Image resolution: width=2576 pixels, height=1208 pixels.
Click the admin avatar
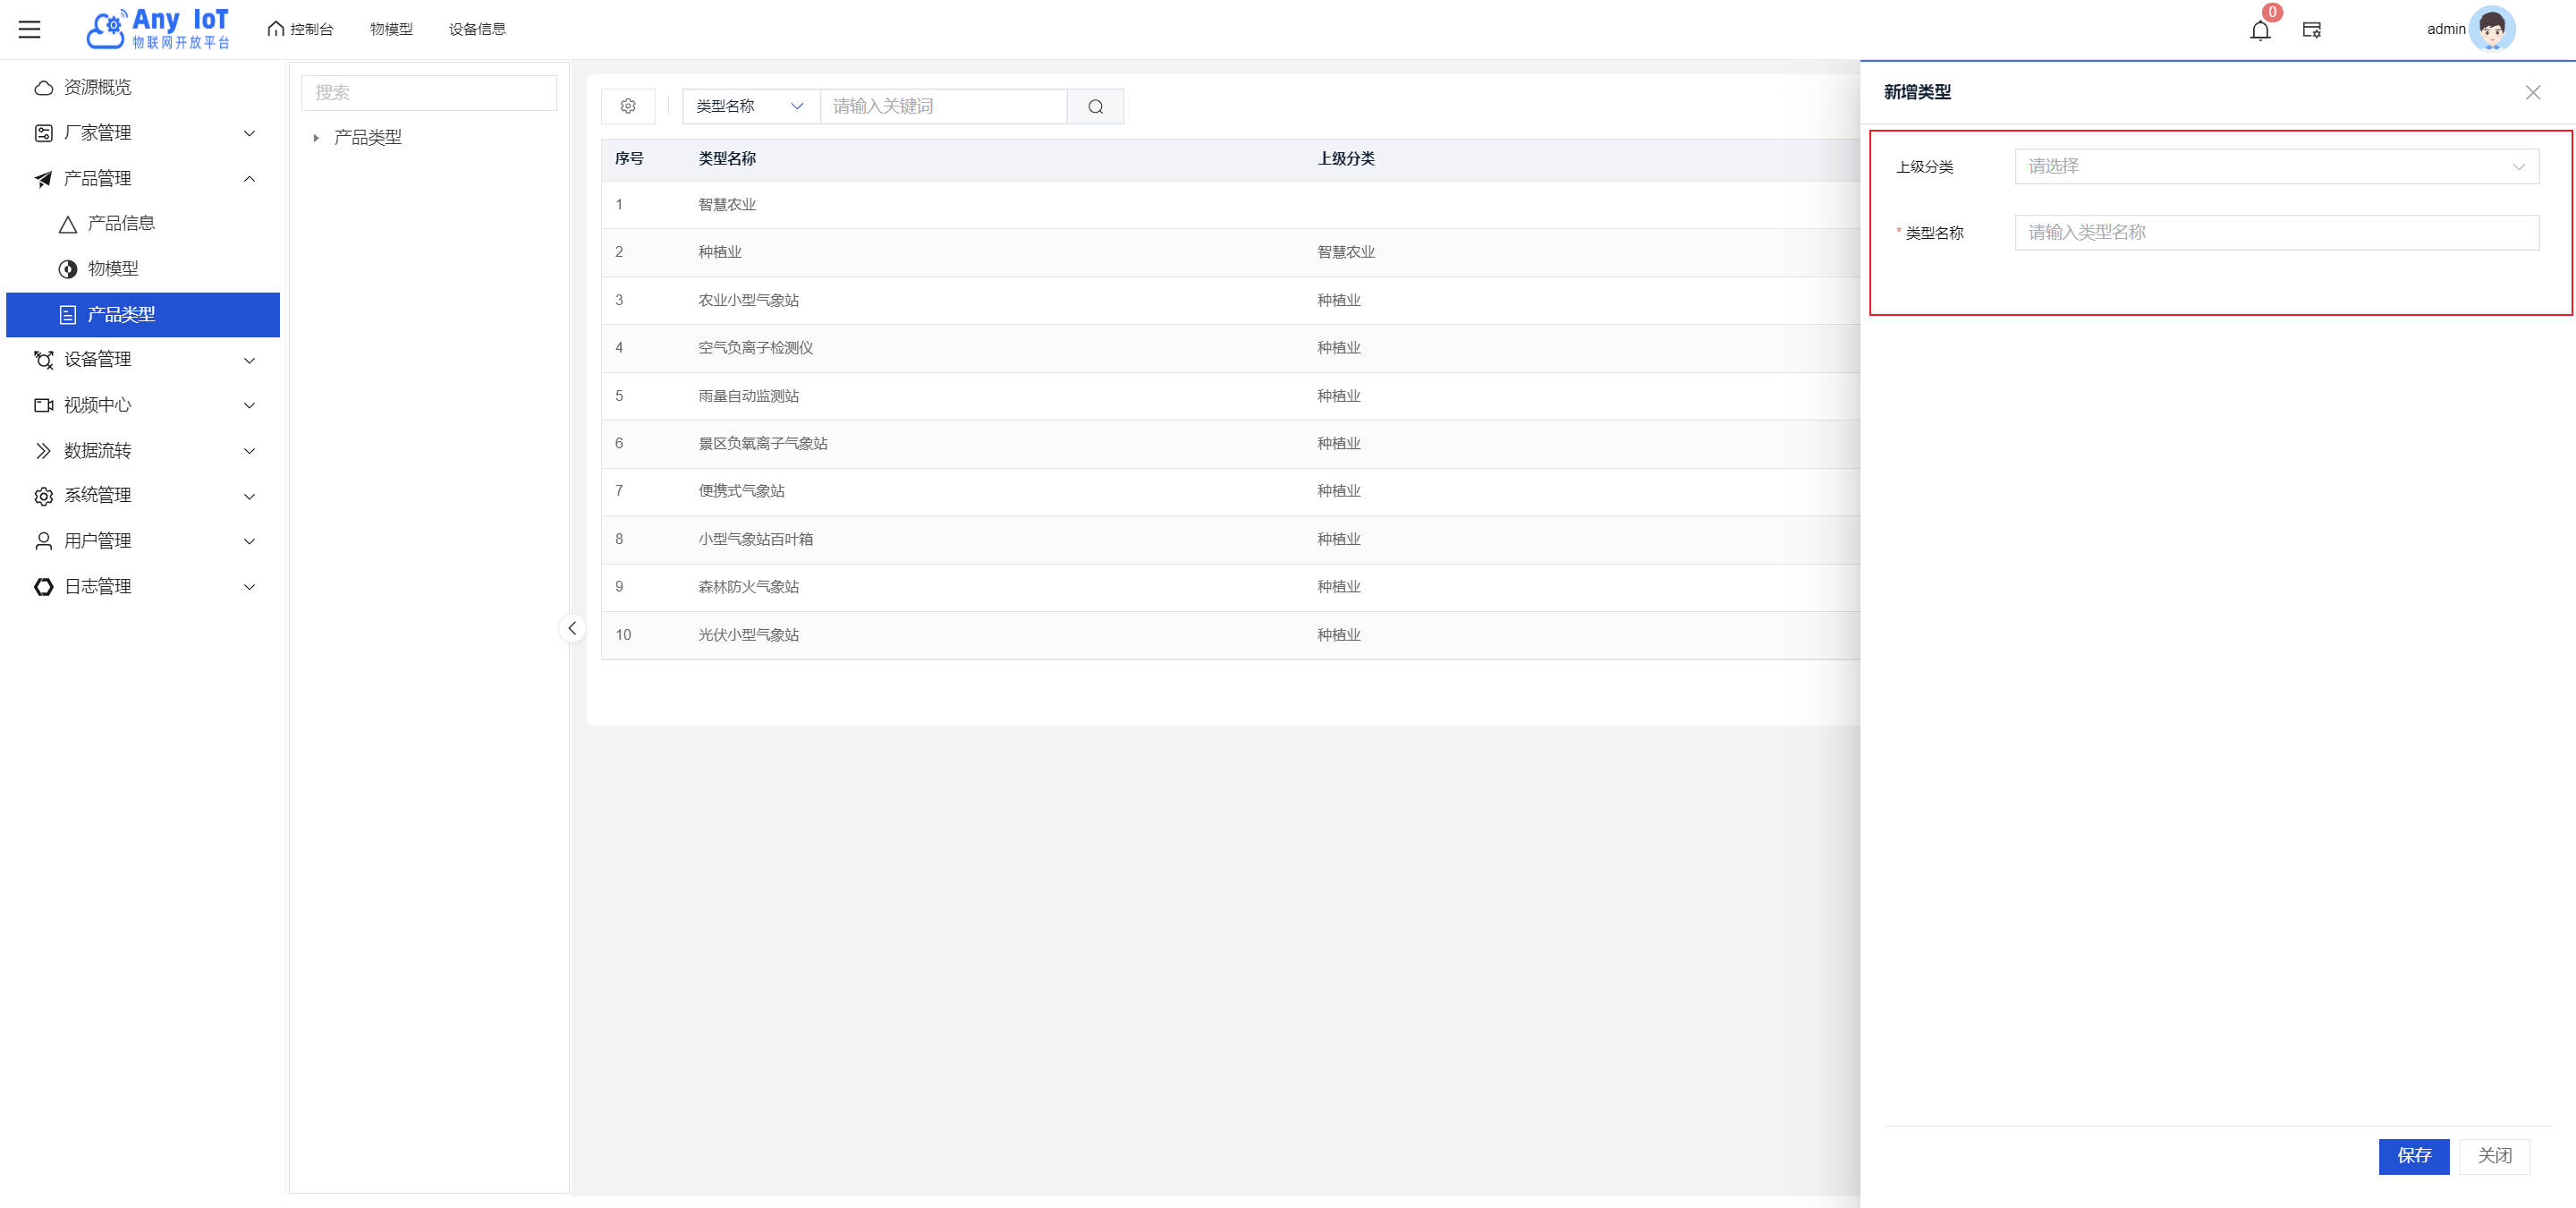point(2491,29)
